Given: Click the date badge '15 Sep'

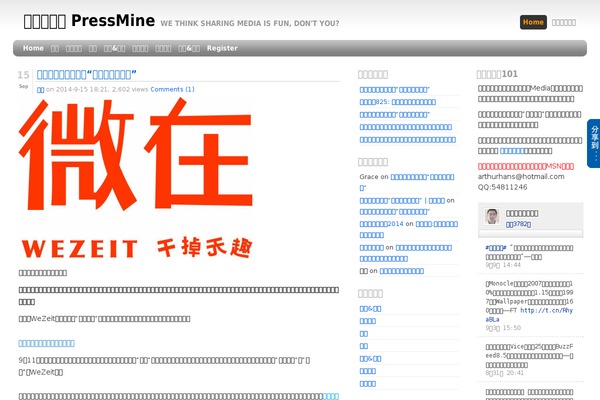Looking at the screenshot, I should tap(23, 79).
